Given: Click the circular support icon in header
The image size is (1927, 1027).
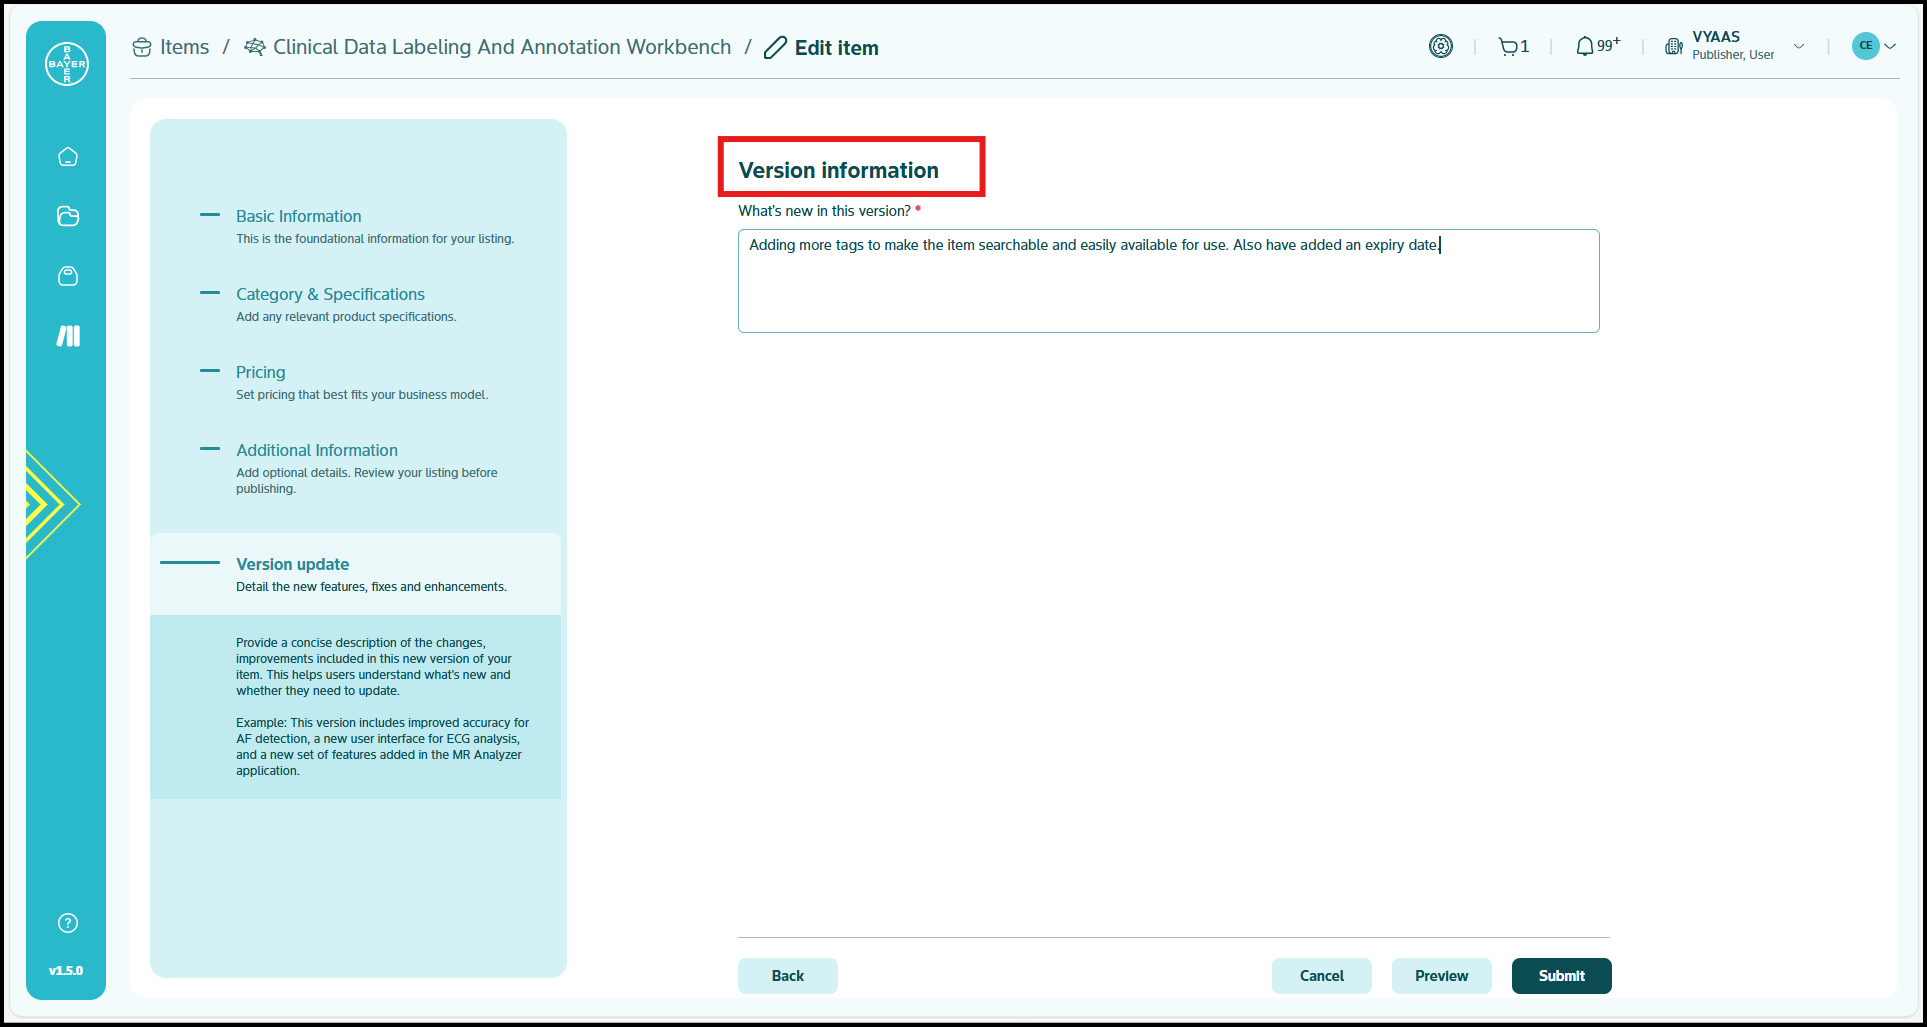Looking at the screenshot, I should 1440,46.
